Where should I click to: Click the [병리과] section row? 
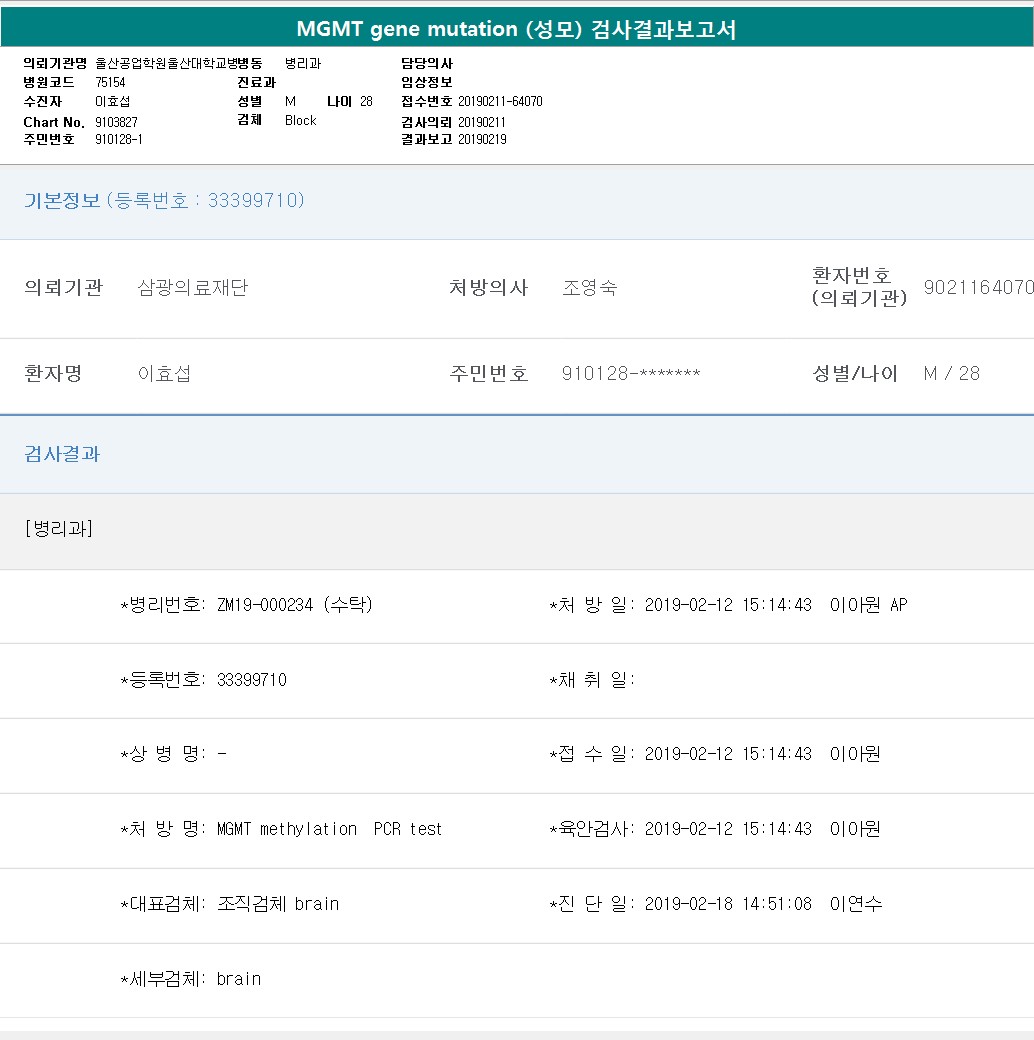(58, 529)
